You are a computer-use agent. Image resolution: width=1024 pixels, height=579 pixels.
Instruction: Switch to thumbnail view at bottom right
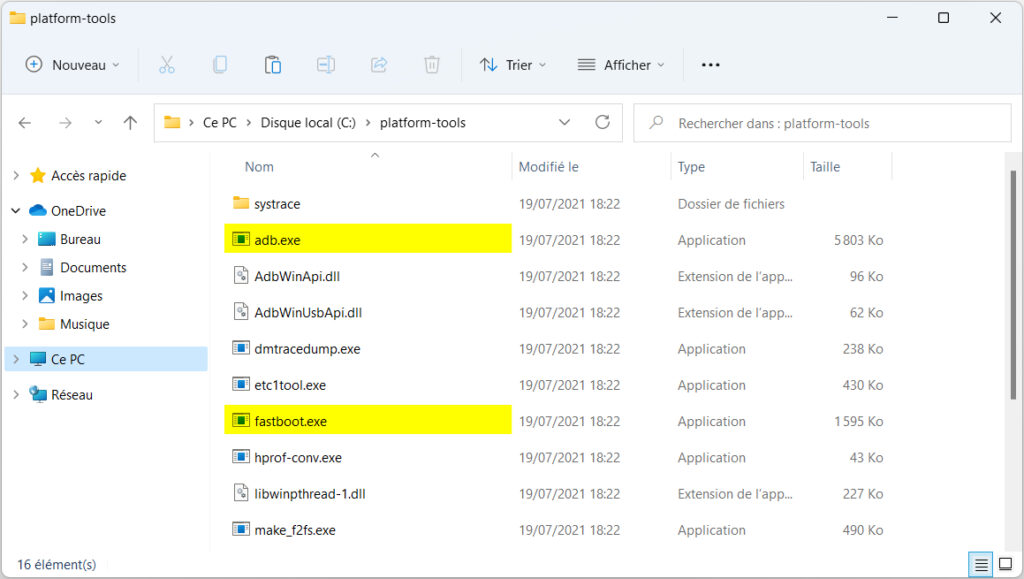1005,565
